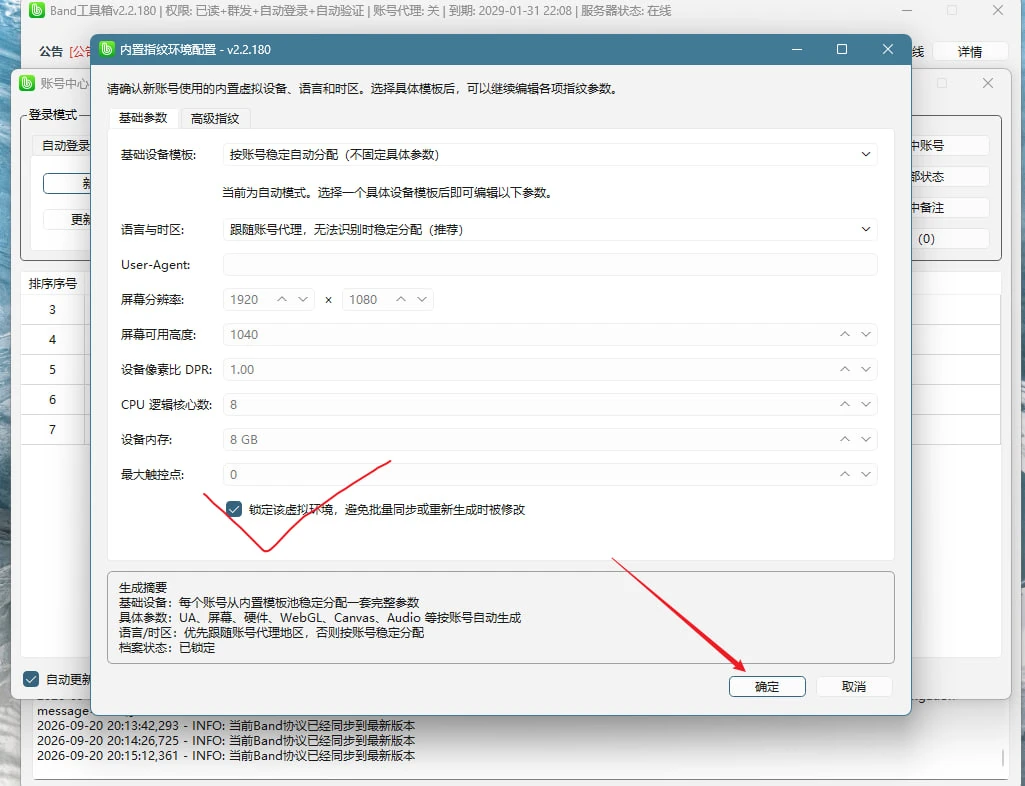Click the 设备像素比 DPR field showing 1.00
This screenshot has width=1025, height=786.
pos(550,369)
